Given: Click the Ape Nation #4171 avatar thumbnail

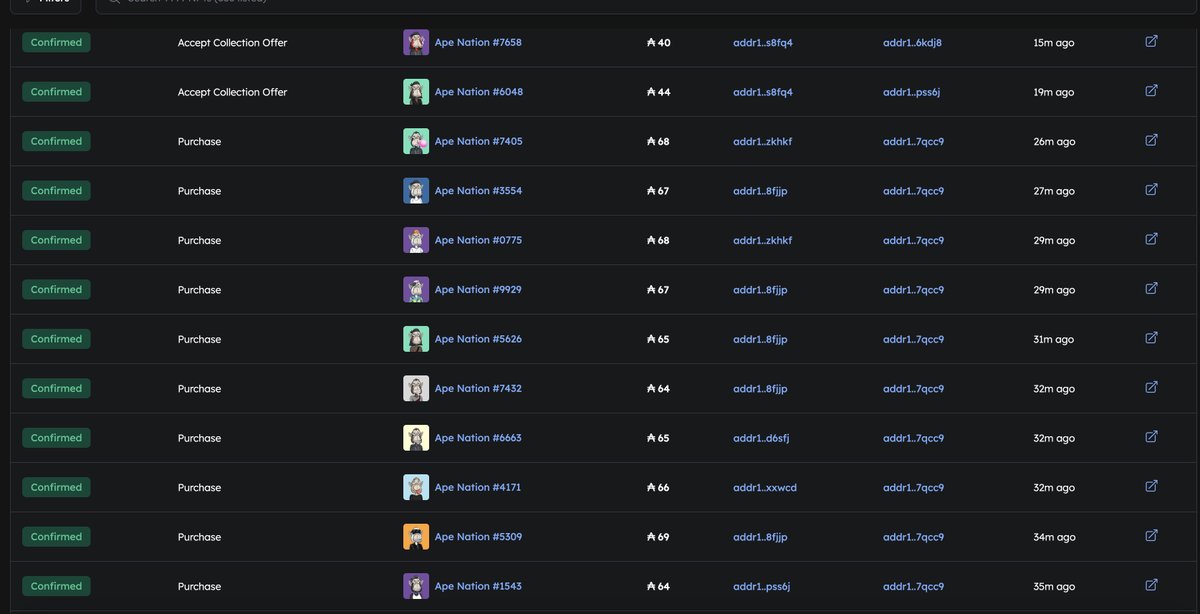Looking at the screenshot, I should pos(416,488).
